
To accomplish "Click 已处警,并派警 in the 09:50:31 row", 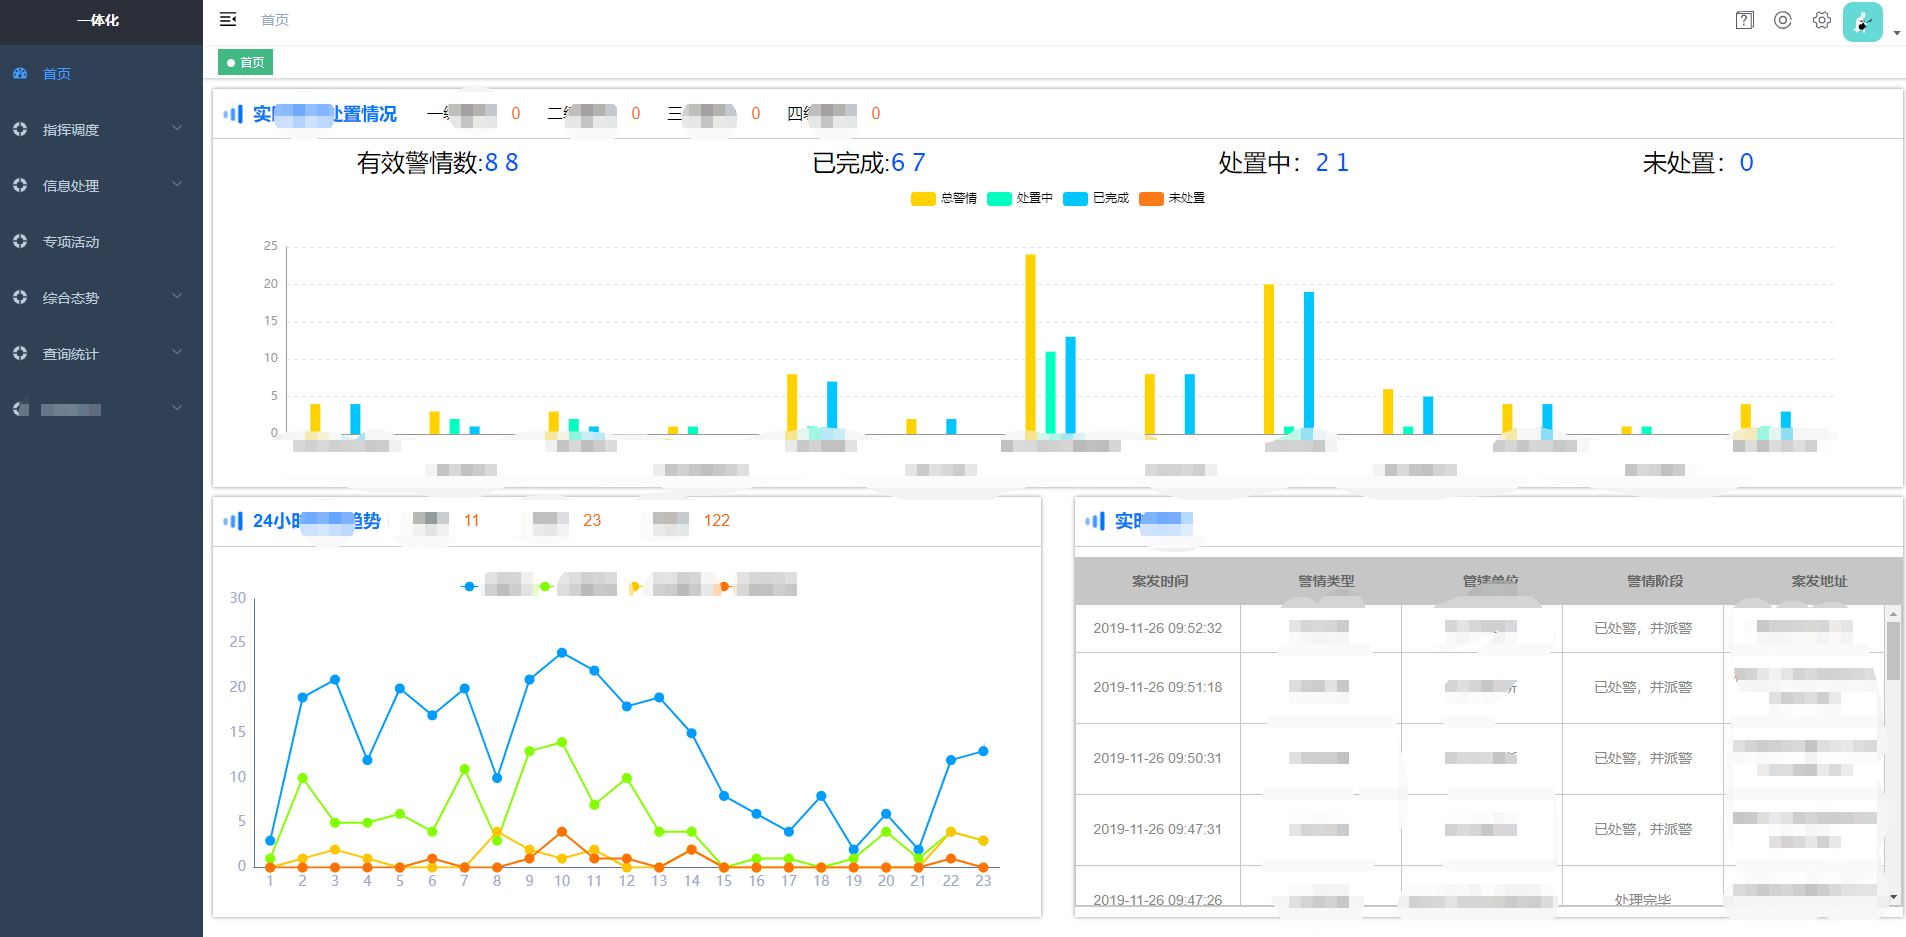I will point(1643,758).
